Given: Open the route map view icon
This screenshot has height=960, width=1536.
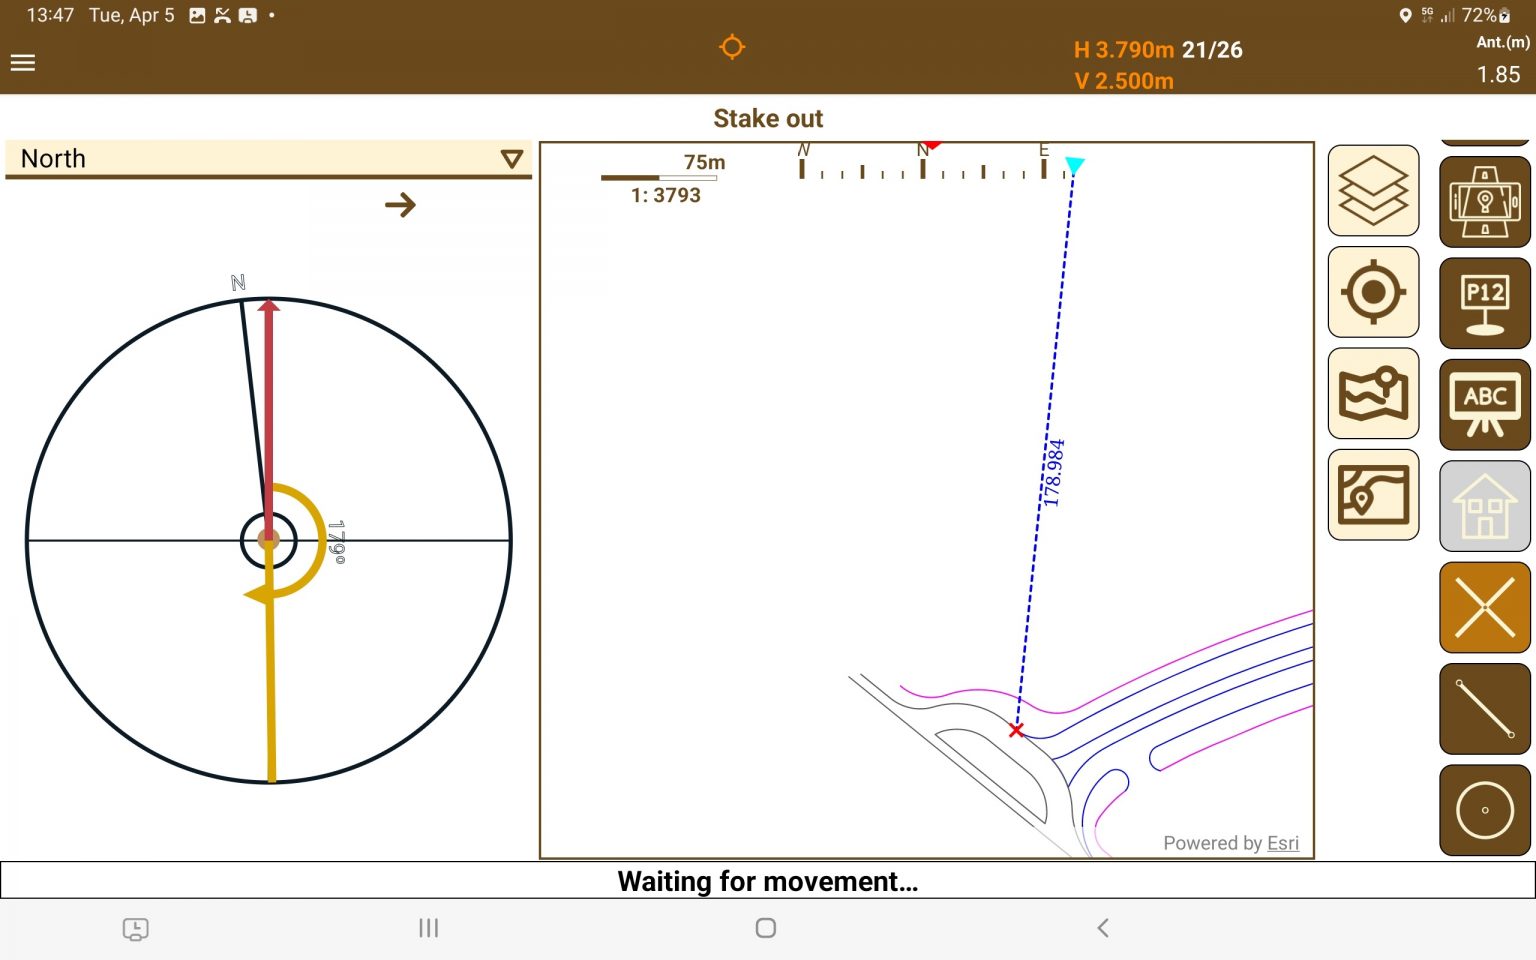Looking at the screenshot, I should pyautogui.click(x=1373, y=495).
